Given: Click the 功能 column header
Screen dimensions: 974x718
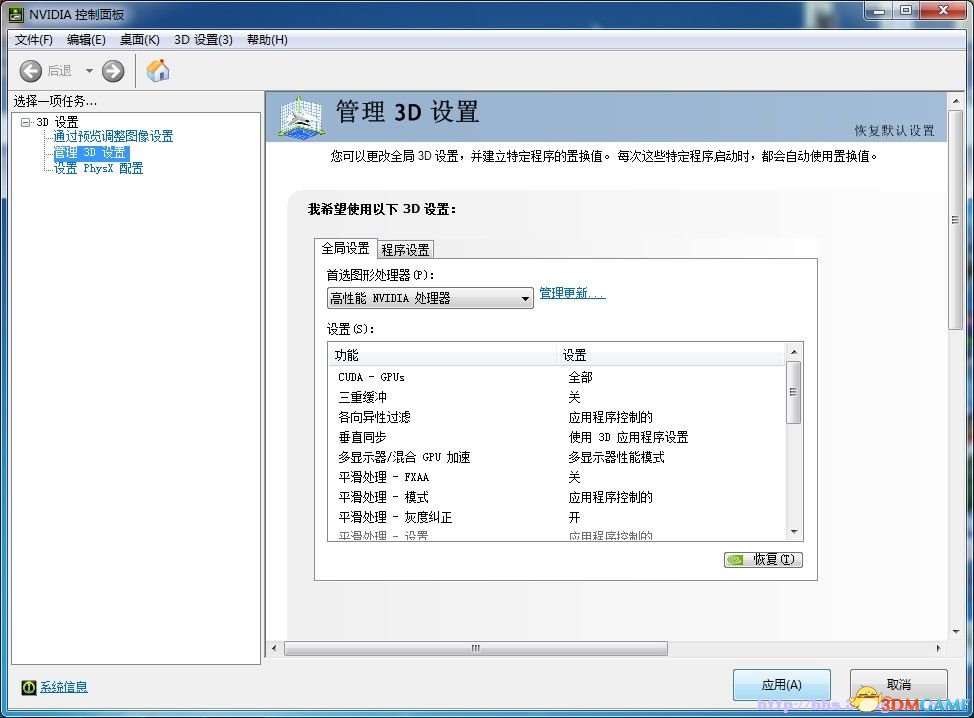Looking at the screenshot, I should coord(442,355).
